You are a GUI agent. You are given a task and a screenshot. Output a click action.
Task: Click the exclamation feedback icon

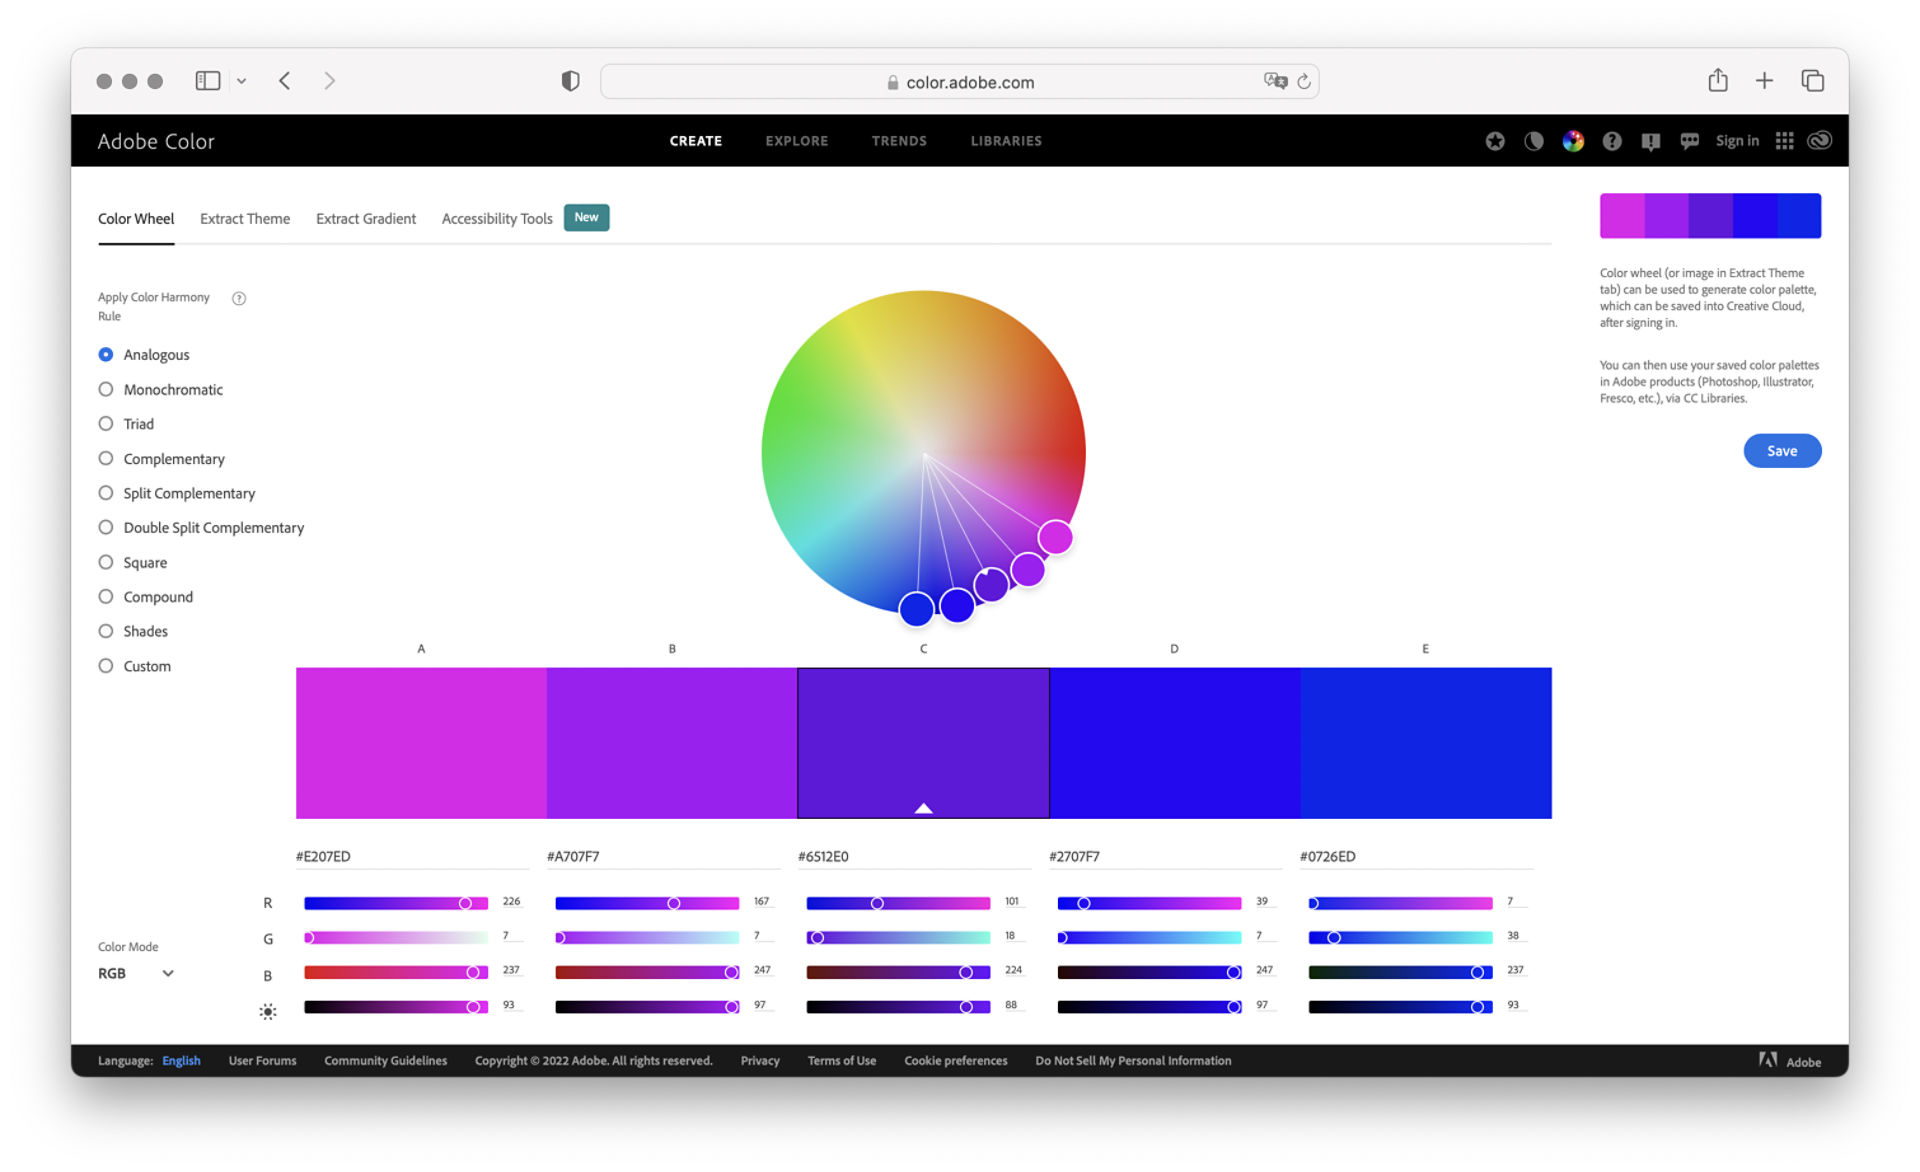click(x=1651, y=141)
